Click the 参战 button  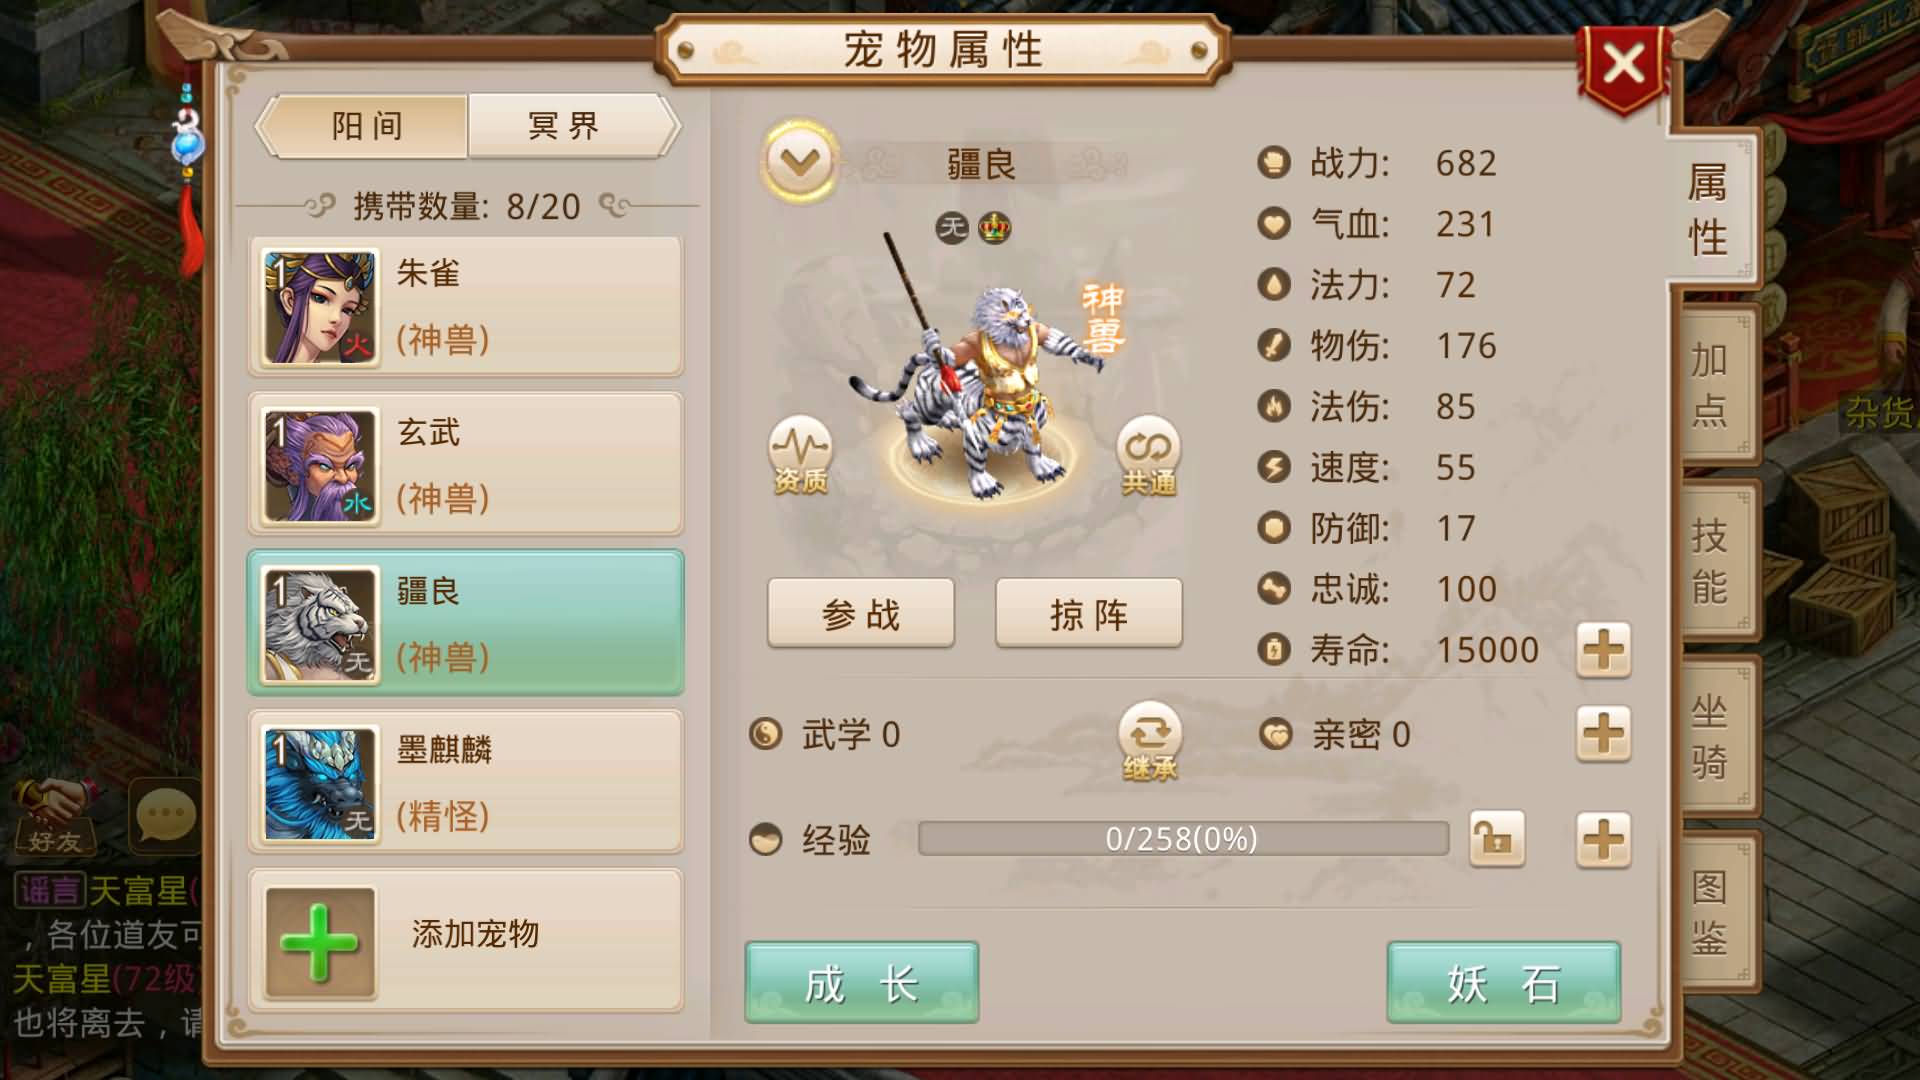[861, 613]
